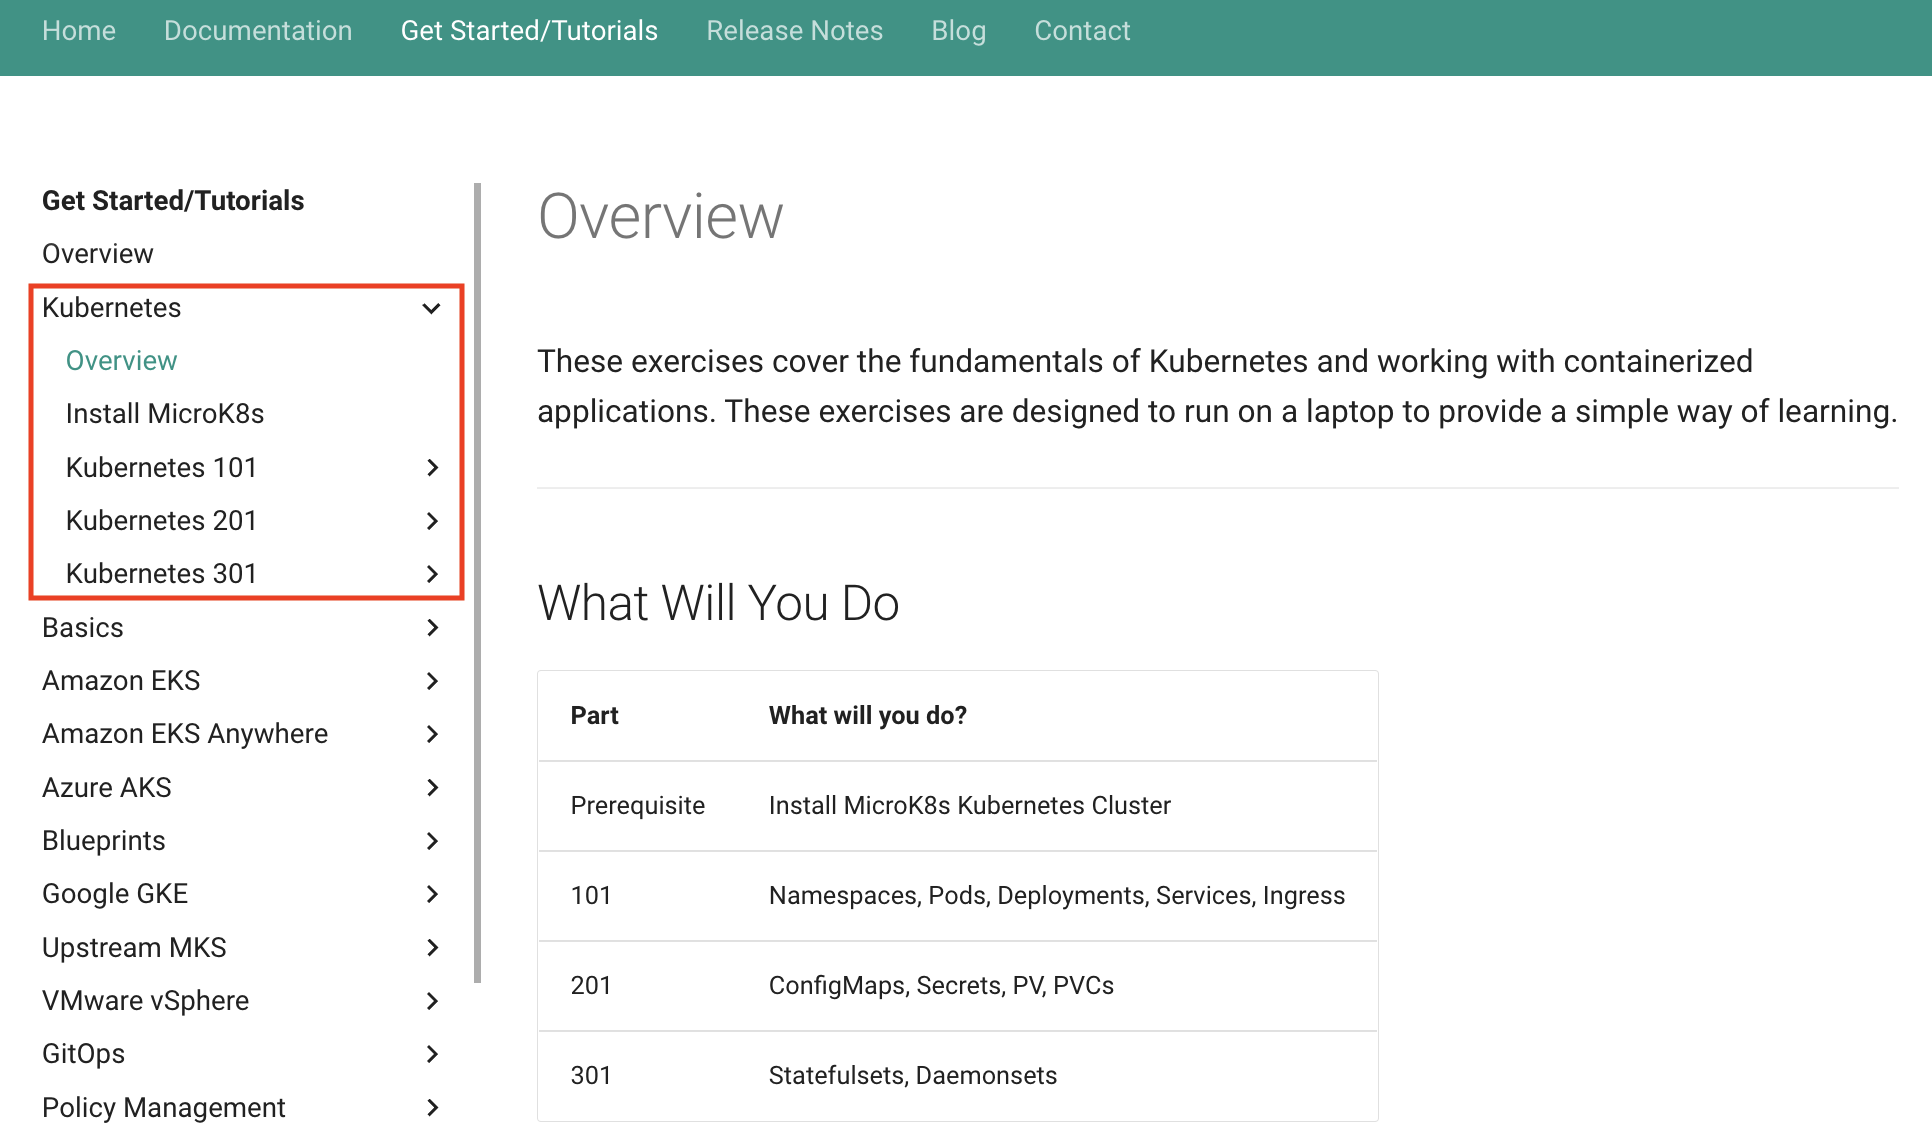Open the Azure AKS sidebar section
Viewport: 1932px width, 1140px height.
click(107, 788)
